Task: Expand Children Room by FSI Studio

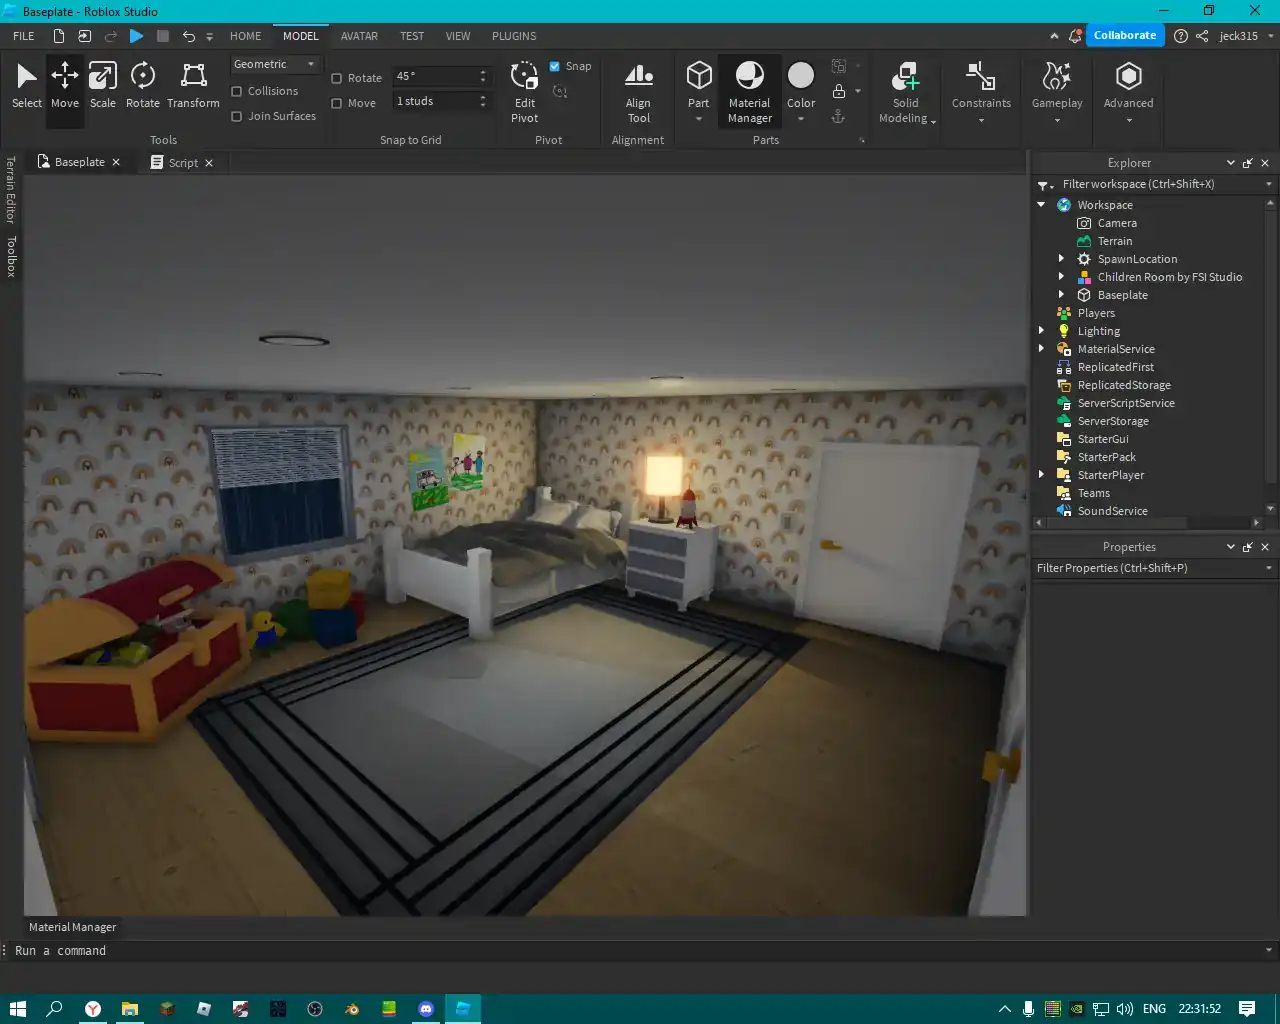Action: (1061, 277)
